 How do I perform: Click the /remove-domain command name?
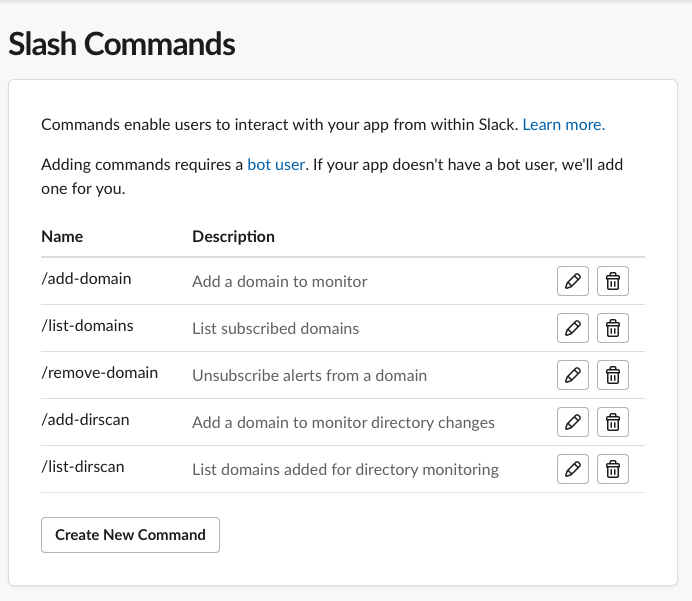click(x=99, y=373)
